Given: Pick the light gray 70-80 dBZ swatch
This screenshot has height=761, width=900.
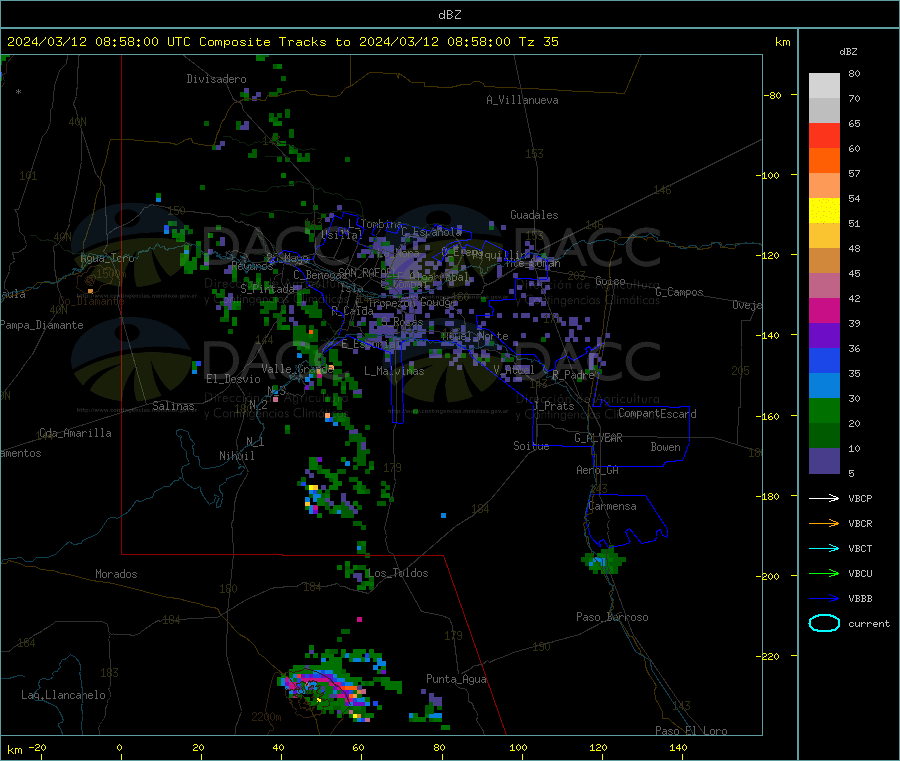Looking at the screenshot, I should pyautogui.click(x=824, y=86).
